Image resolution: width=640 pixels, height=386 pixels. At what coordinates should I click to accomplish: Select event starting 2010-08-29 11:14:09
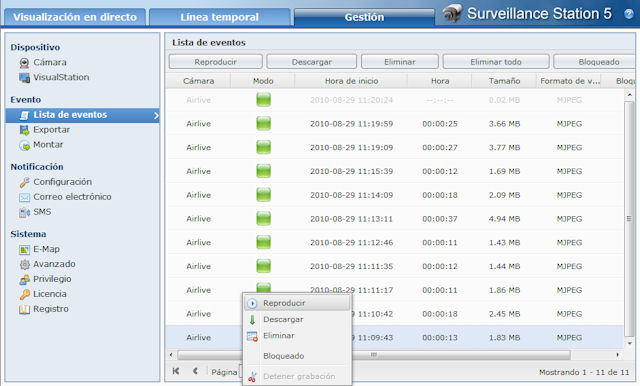pos(394,195)
